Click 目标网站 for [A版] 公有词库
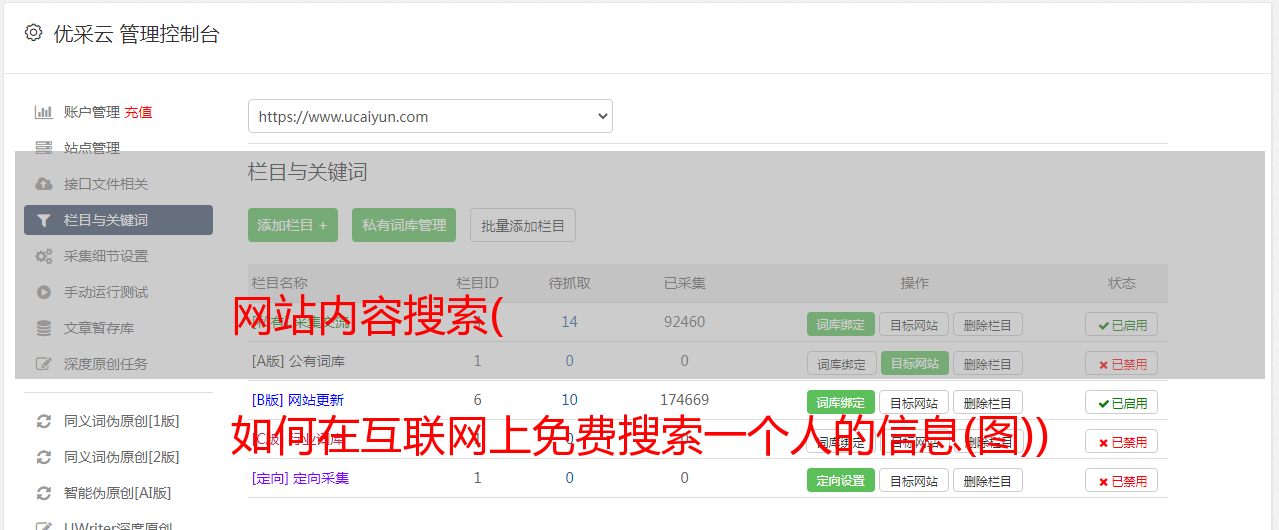 click(x=914, y=363)
